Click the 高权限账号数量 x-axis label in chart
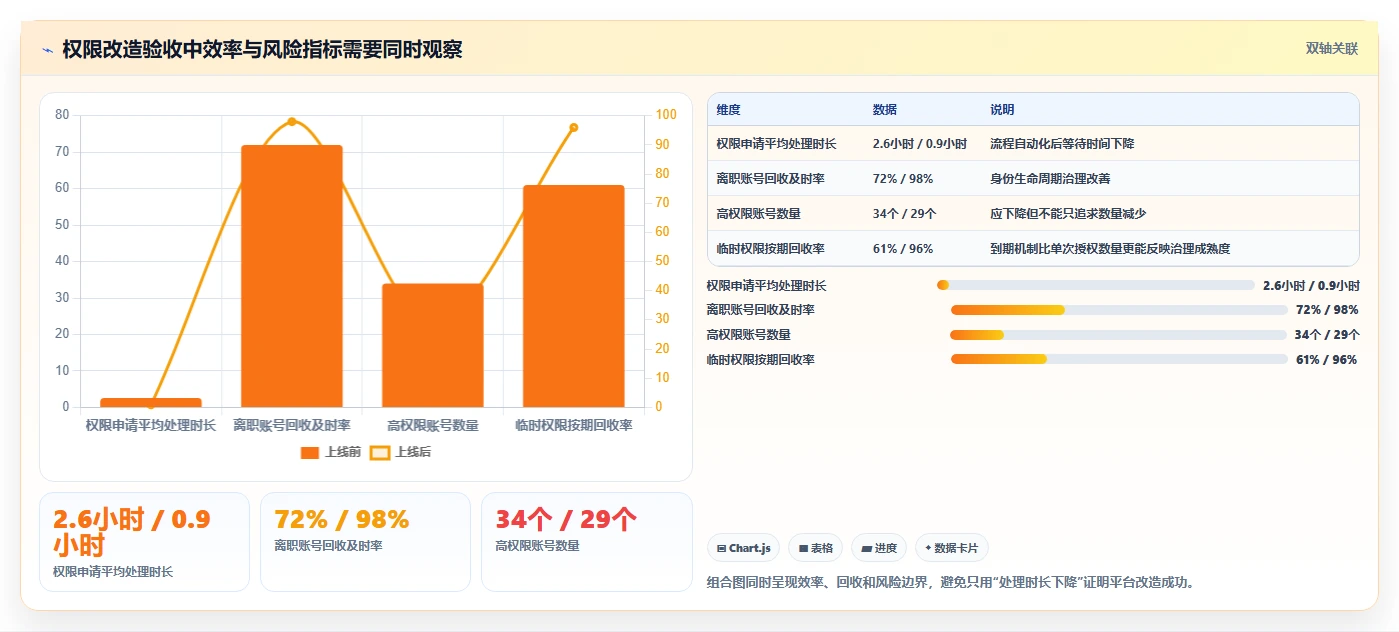1399x632 pixels. point(433,425)
